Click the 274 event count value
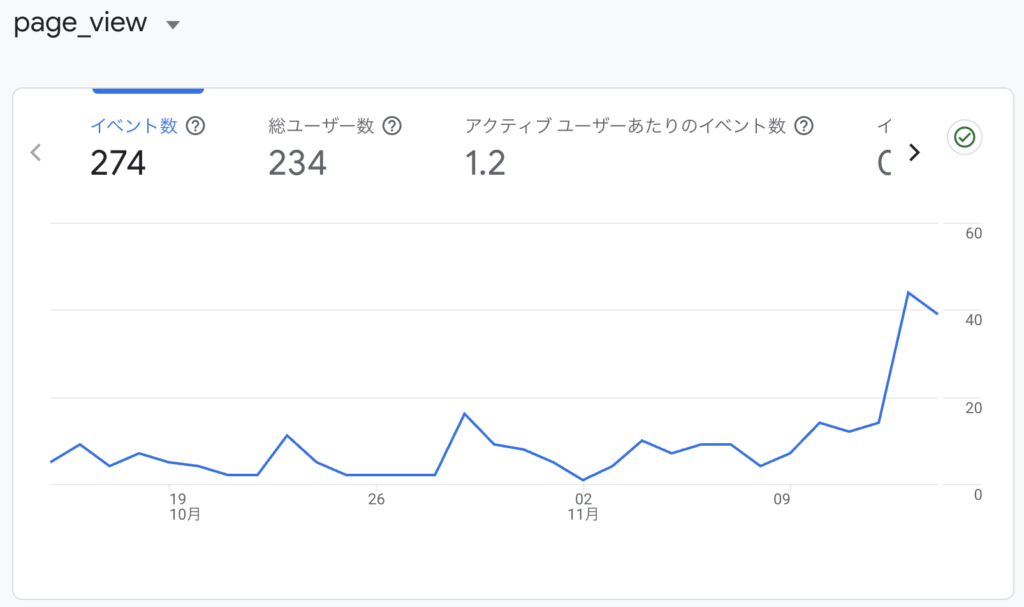 (117, 163)
